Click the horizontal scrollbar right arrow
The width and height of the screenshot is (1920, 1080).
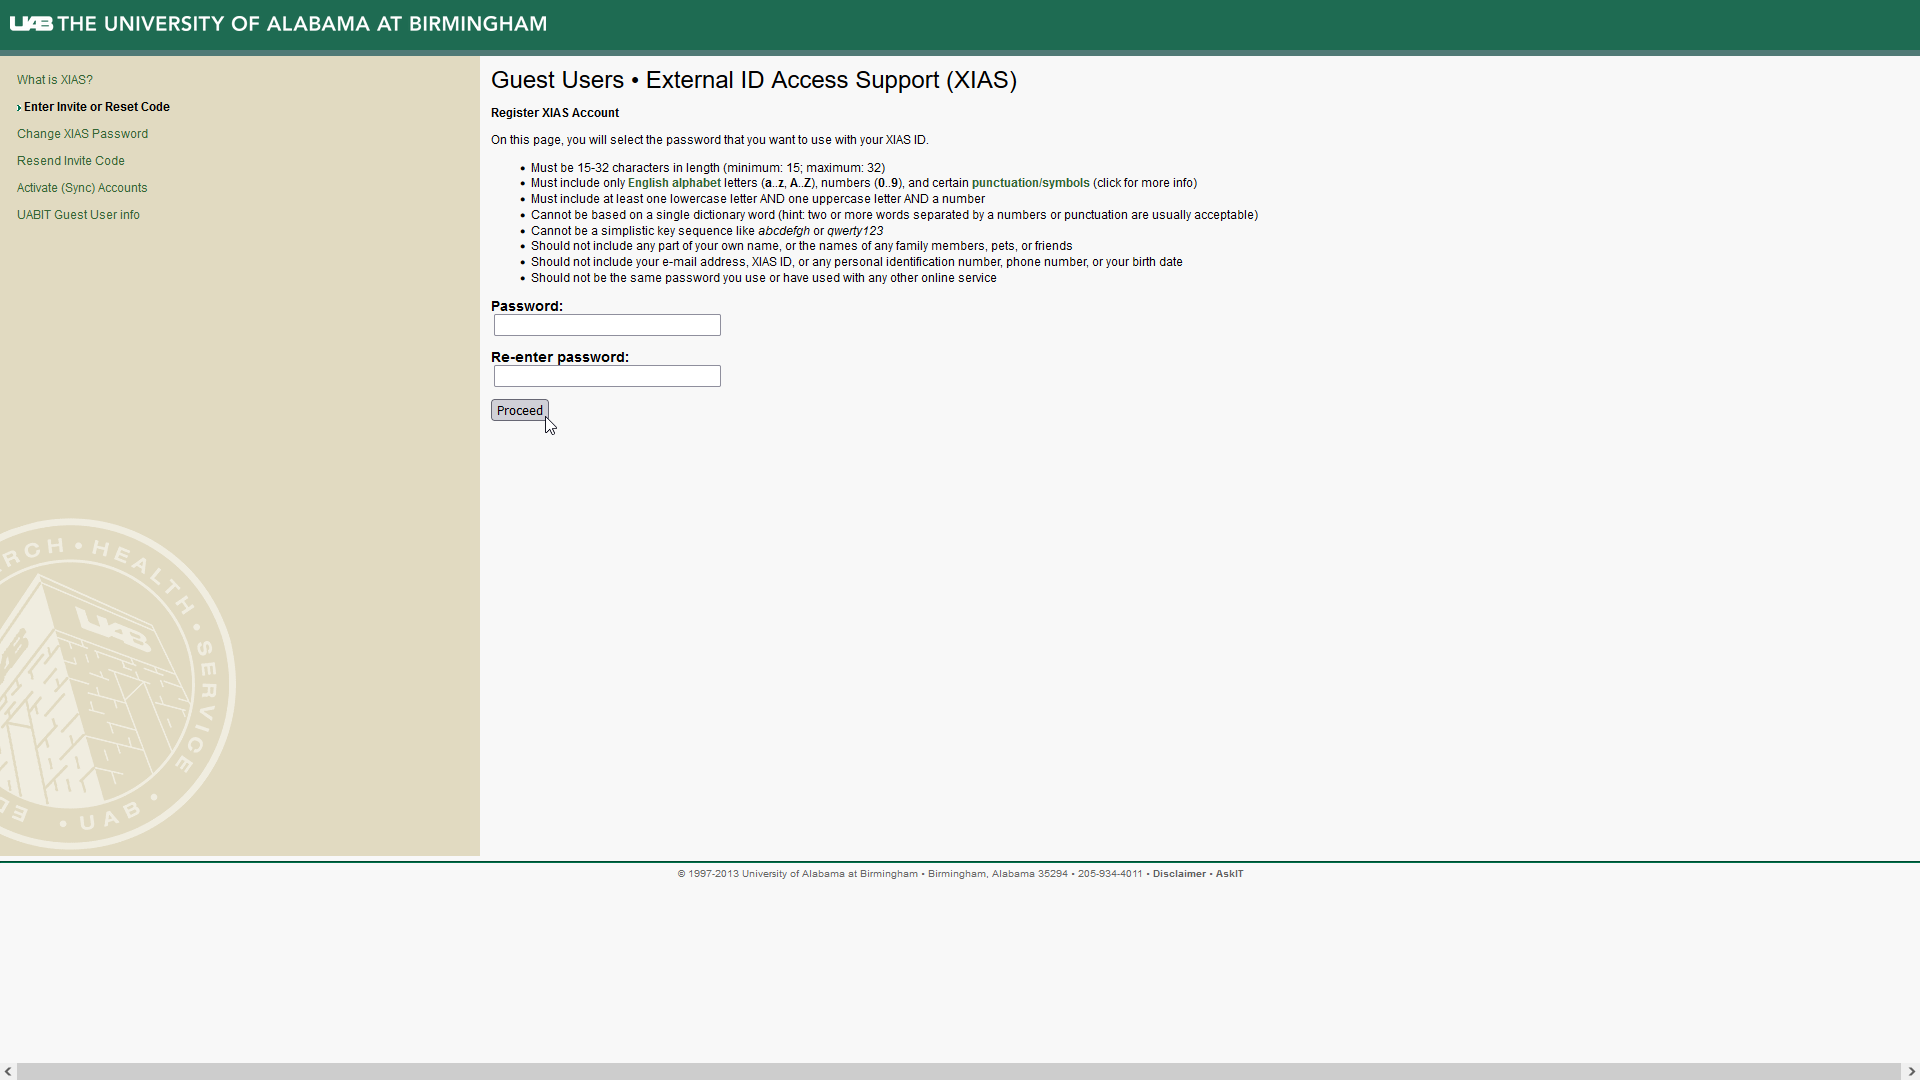[x=1911, y=1071]
